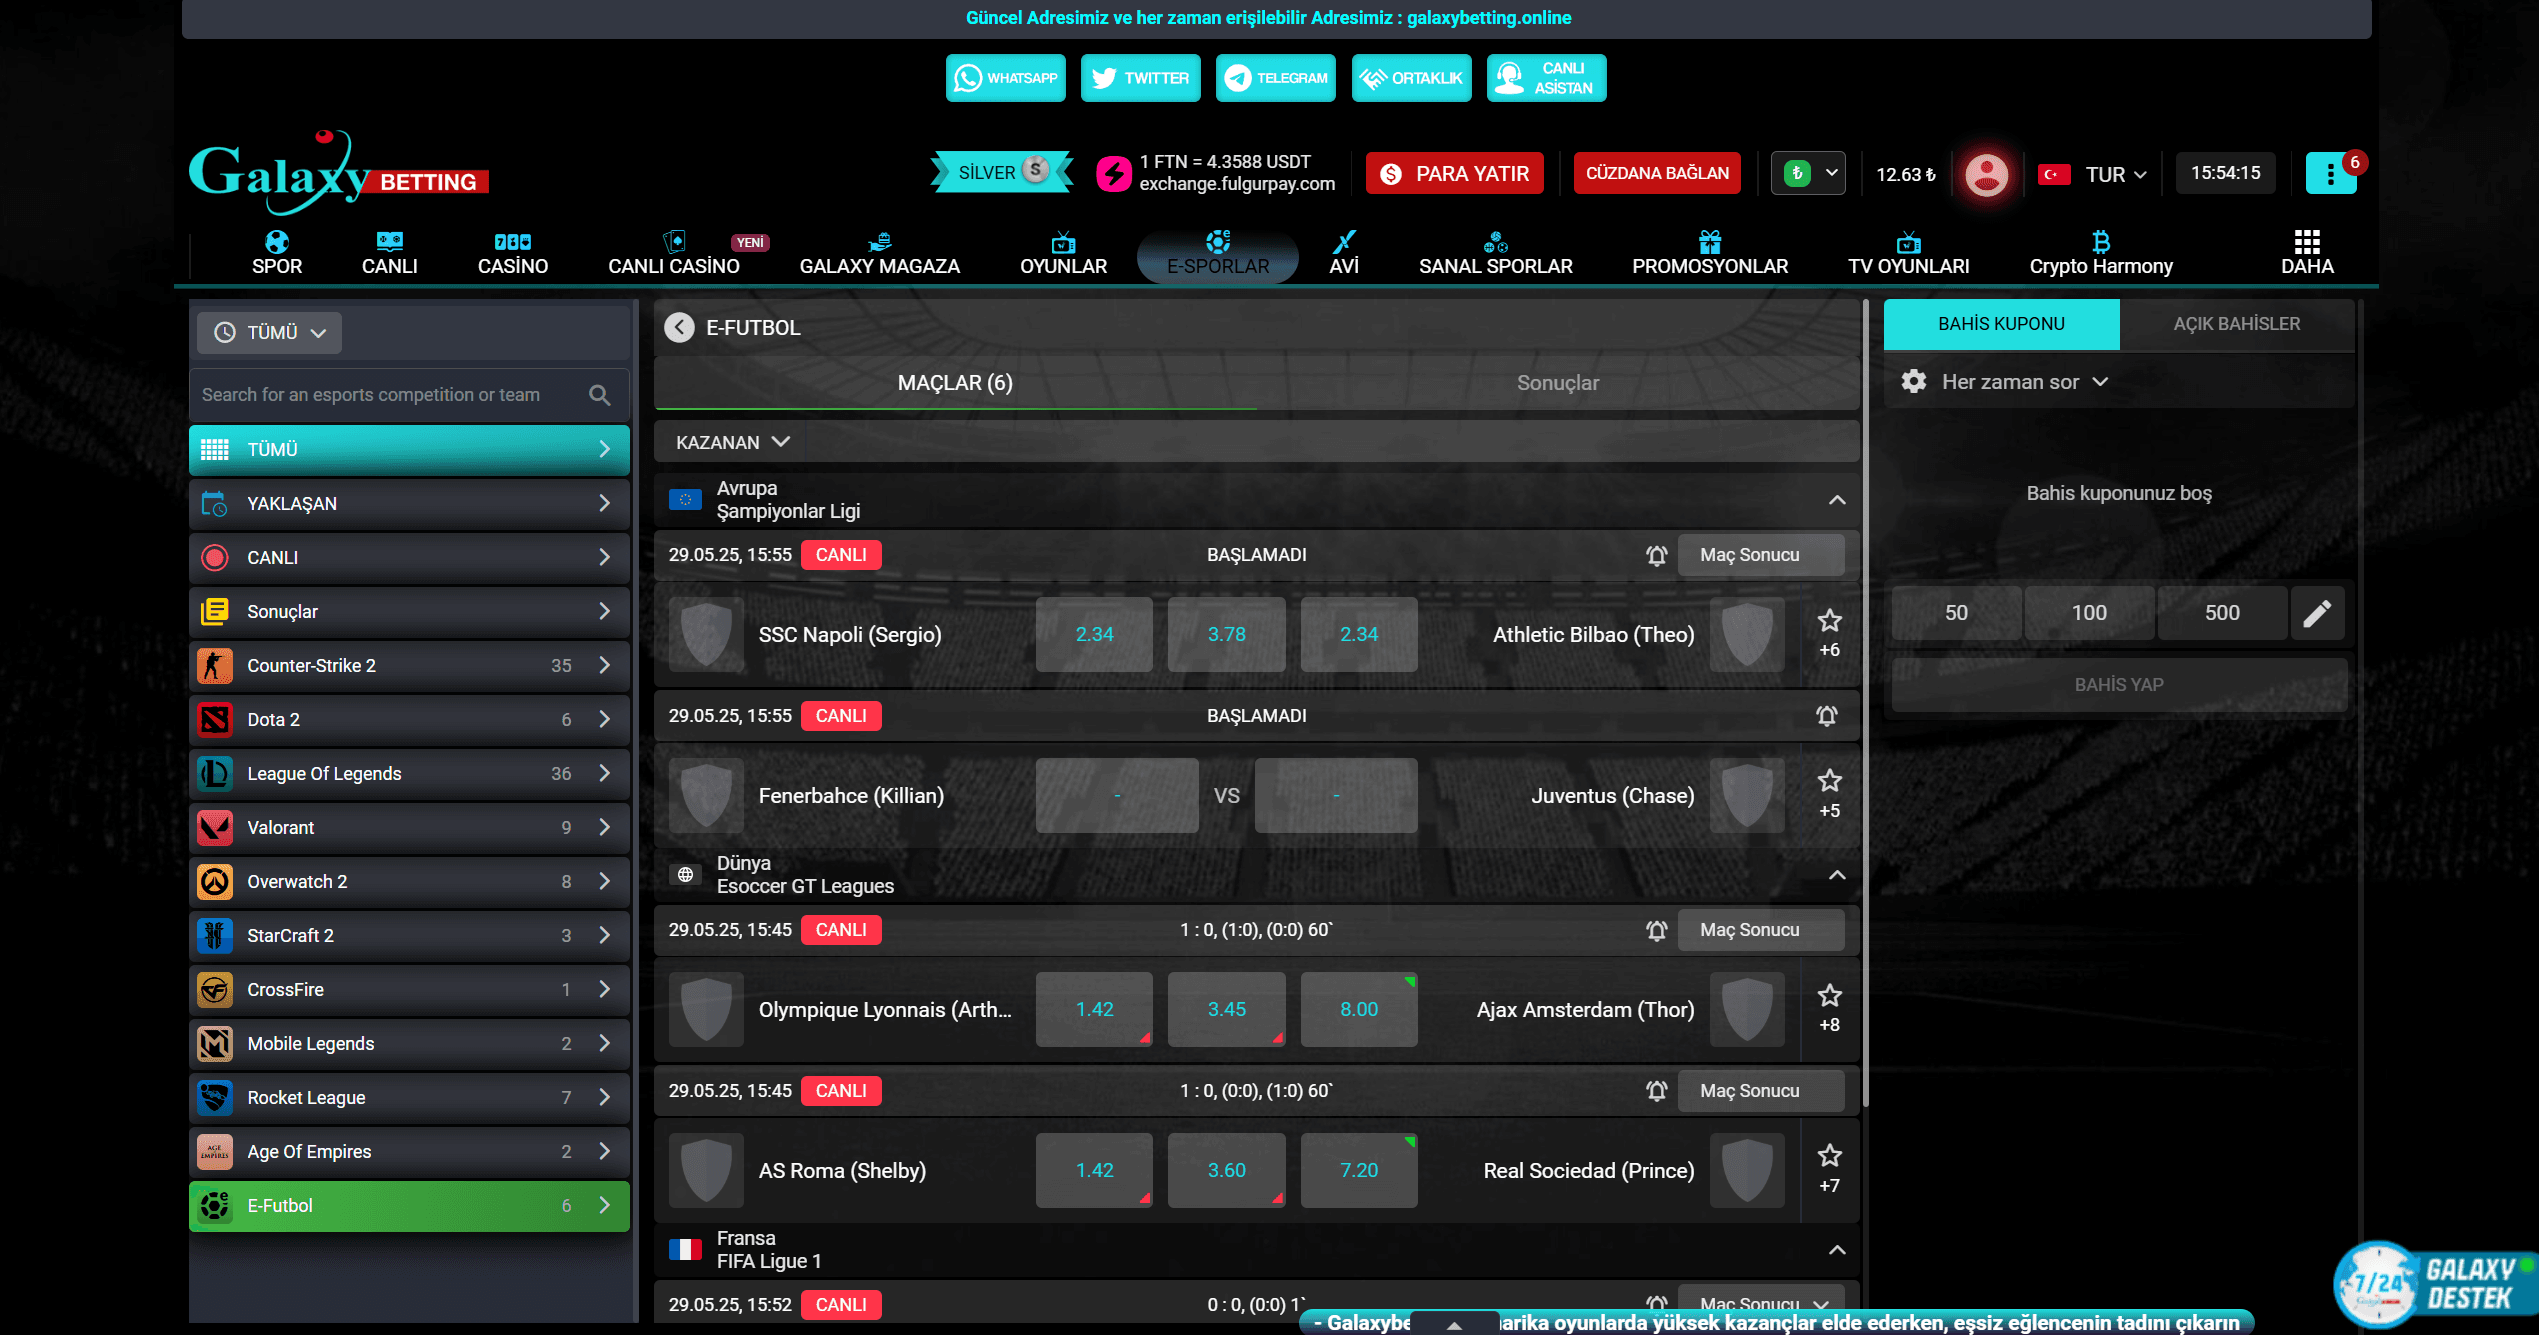Toggle notification bell for Olympique Lyonnais match
The image size is (2539, 1335).
1656,930
